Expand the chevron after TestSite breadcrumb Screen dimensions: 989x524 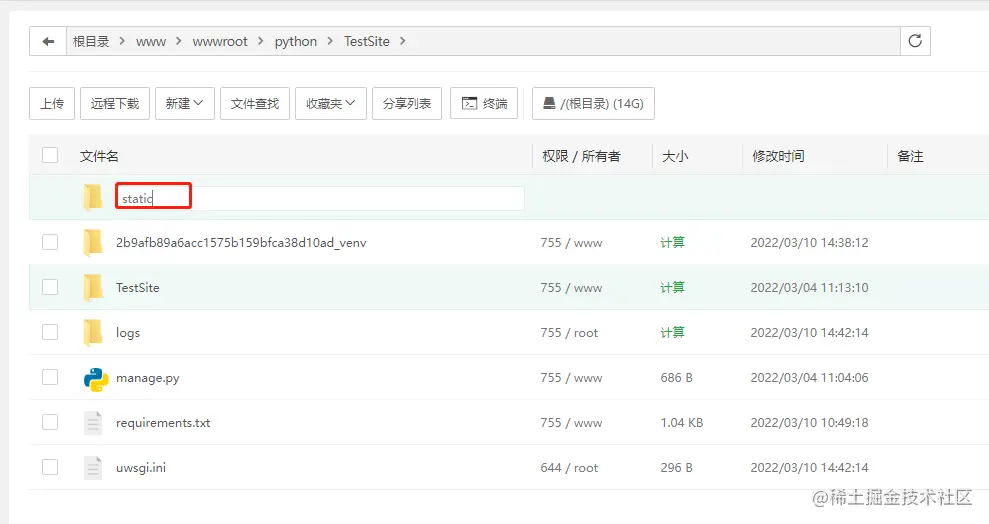pos(402,41)
